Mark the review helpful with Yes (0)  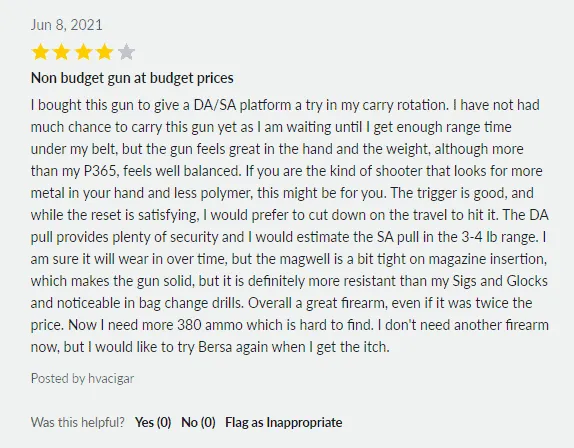point(153,422)
